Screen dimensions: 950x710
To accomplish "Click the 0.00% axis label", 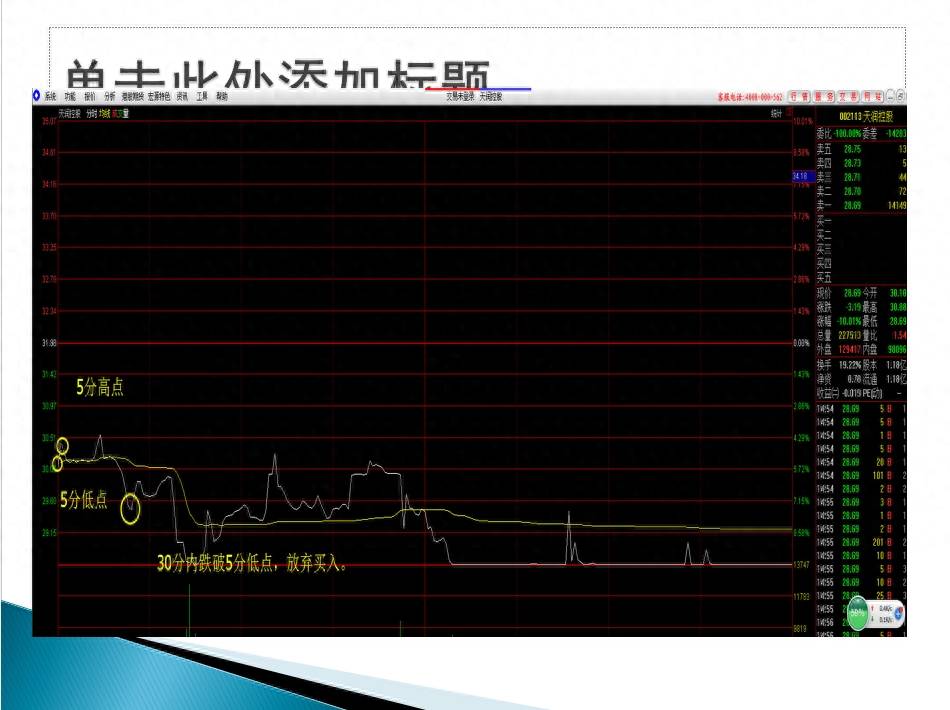I will pos(801,343).
